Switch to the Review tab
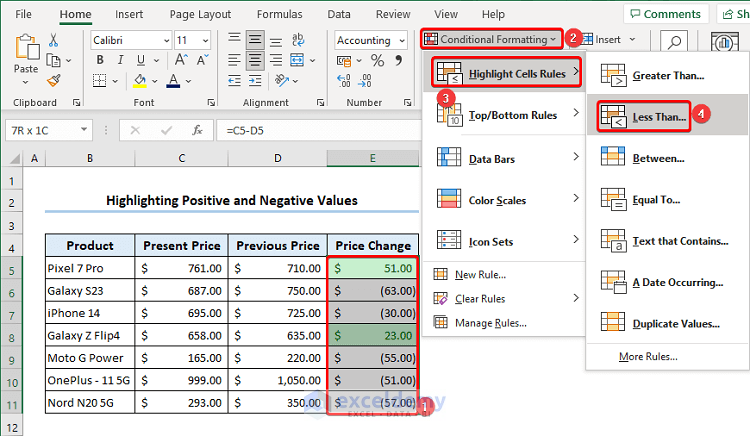 (393, 14)
